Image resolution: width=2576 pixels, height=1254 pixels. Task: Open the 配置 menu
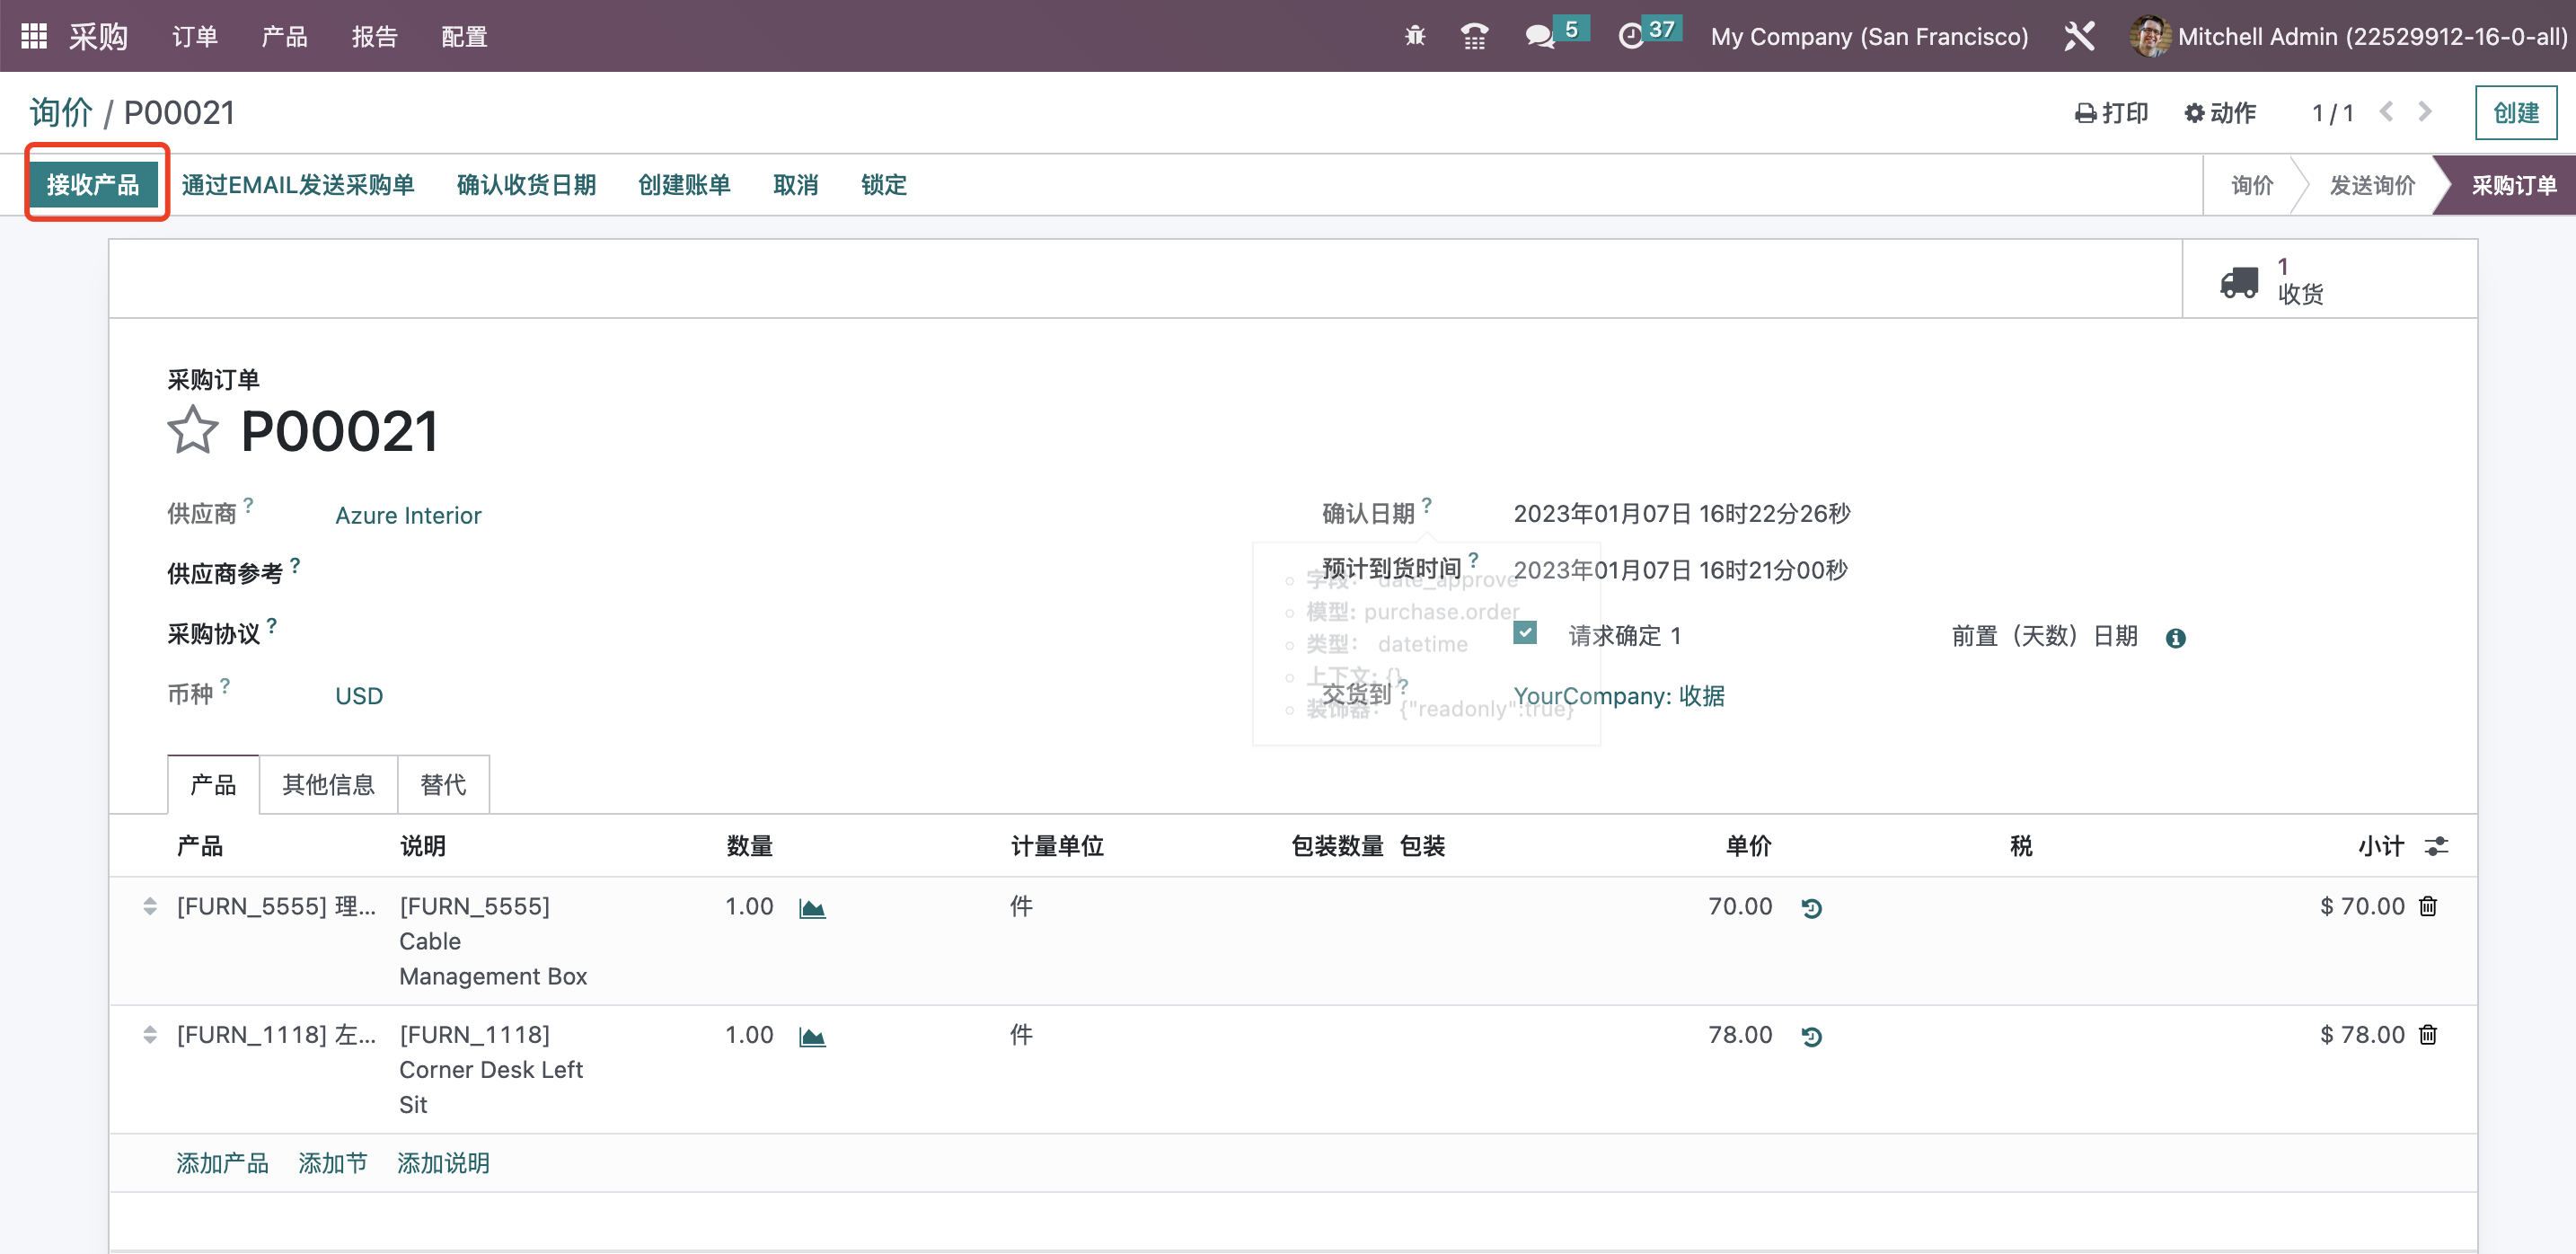click(x=465, y=37)
